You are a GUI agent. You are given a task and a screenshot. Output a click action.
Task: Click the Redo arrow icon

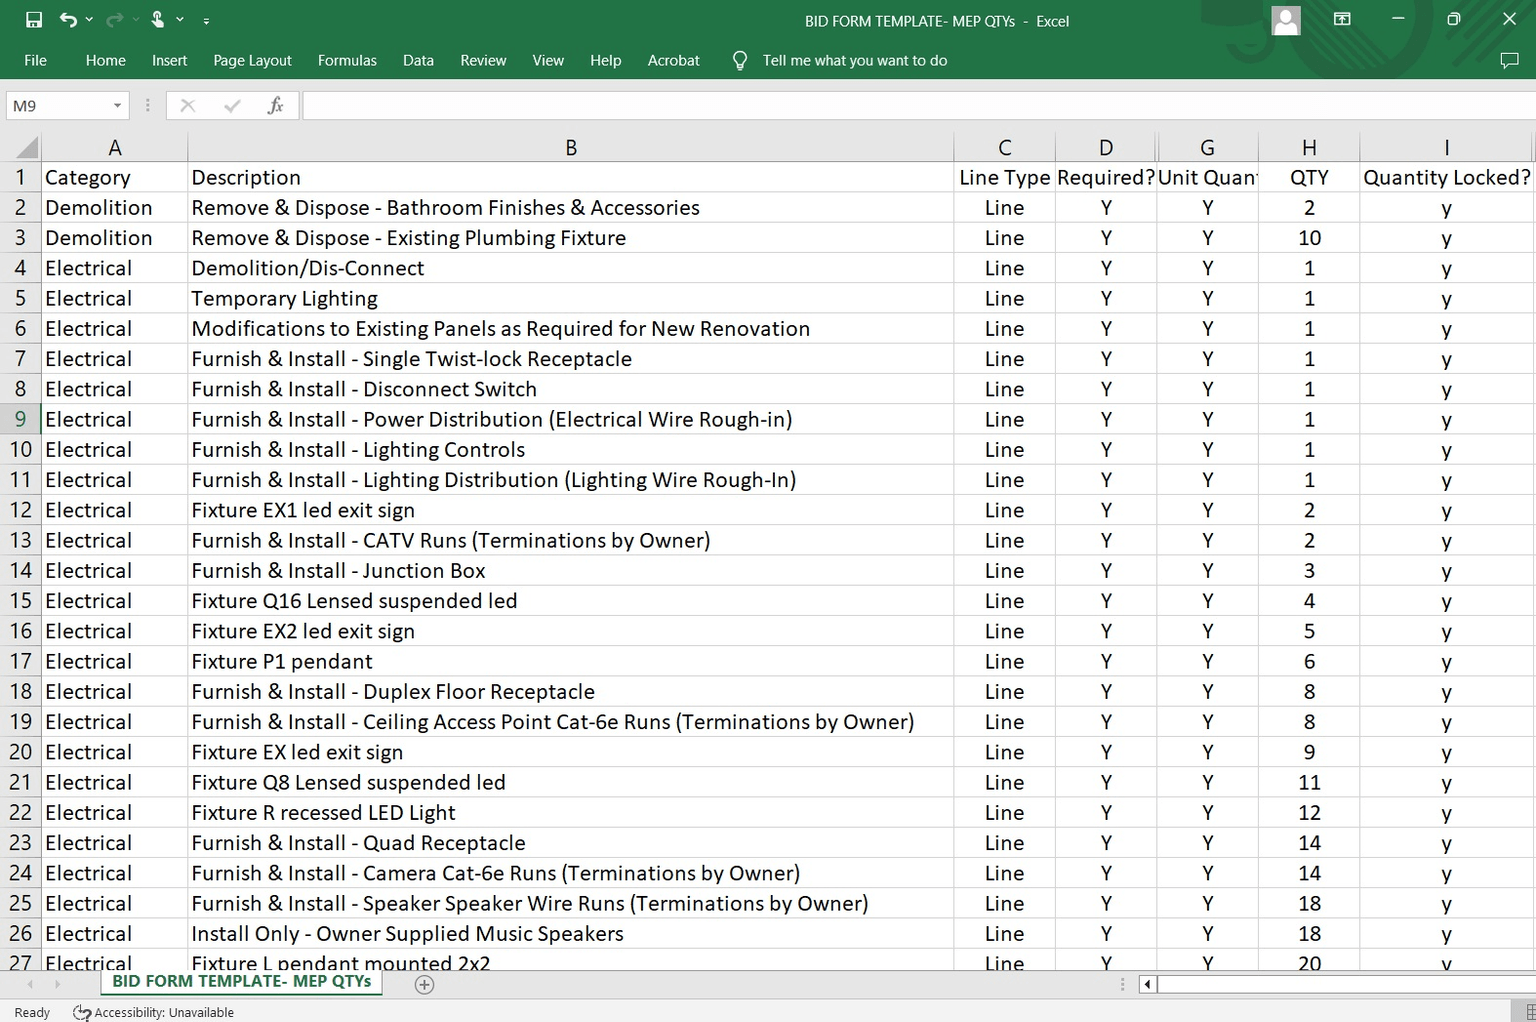(113, 20)
